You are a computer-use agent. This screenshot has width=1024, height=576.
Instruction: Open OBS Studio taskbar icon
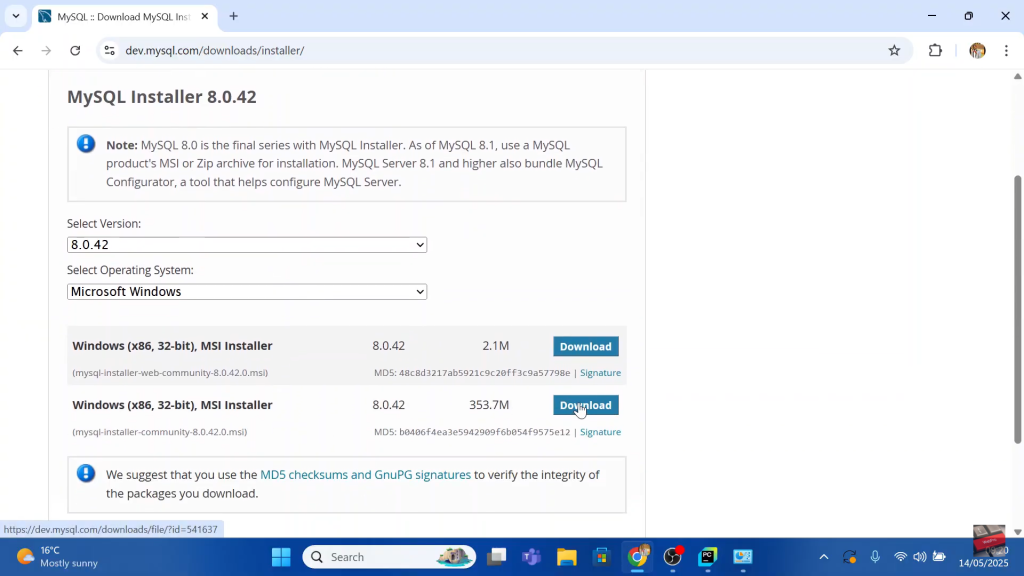point(672,557)
